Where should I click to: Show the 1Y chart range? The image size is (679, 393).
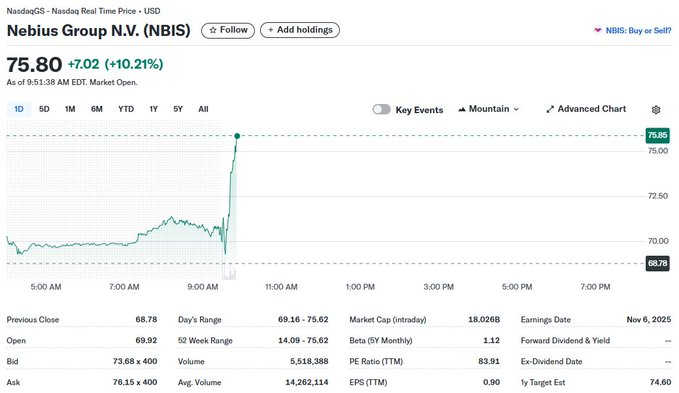tap(153, 109)
